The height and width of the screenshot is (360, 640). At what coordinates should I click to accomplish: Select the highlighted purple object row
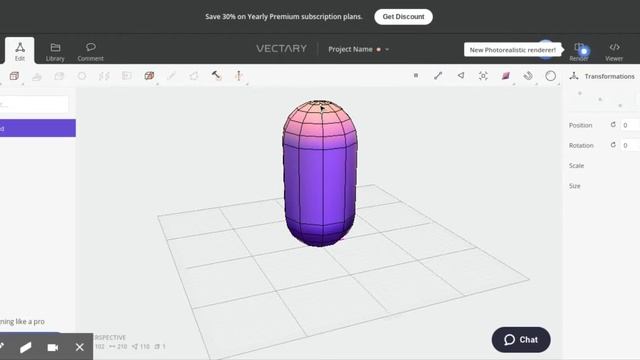[38, 128]
